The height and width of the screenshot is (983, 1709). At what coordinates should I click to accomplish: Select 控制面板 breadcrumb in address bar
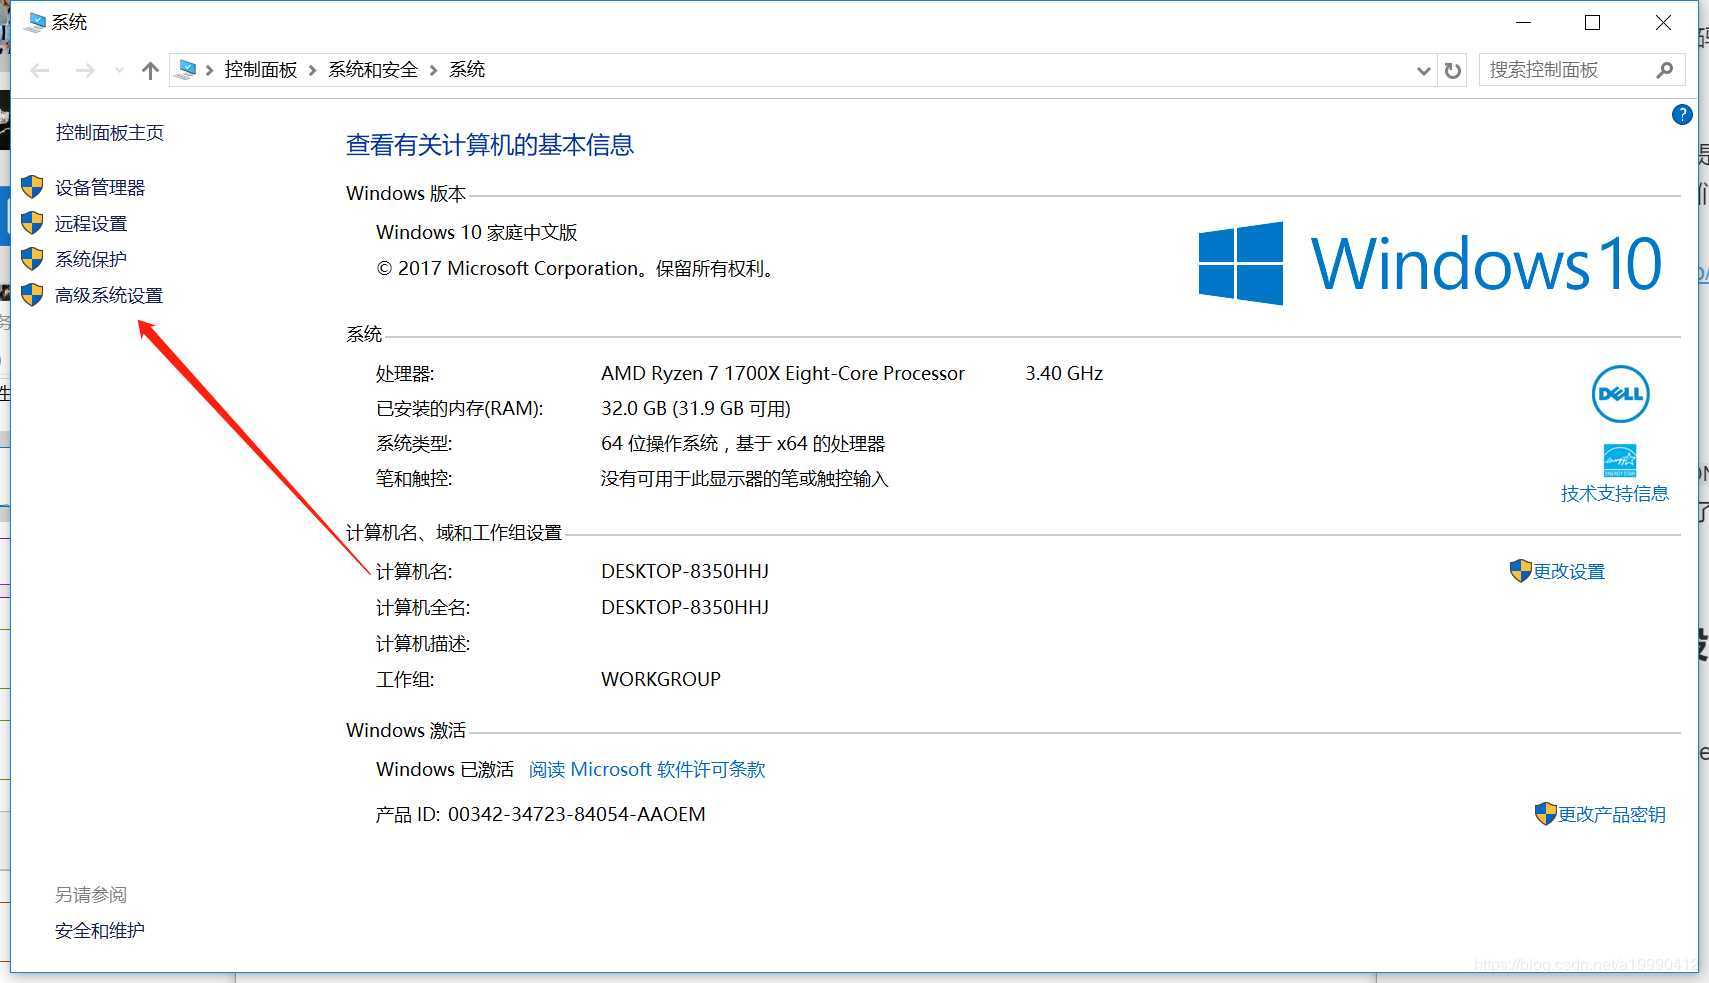(261, 69)
